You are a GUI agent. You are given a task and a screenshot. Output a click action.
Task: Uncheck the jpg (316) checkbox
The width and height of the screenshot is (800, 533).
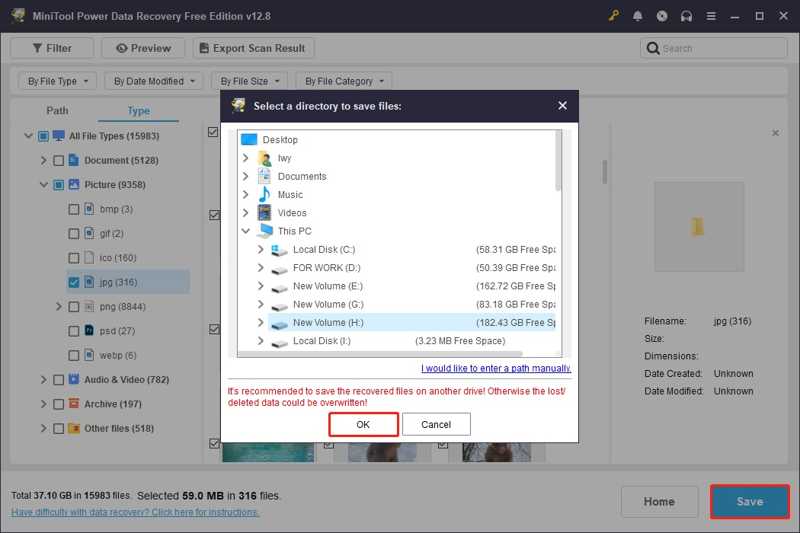point(74,282)
